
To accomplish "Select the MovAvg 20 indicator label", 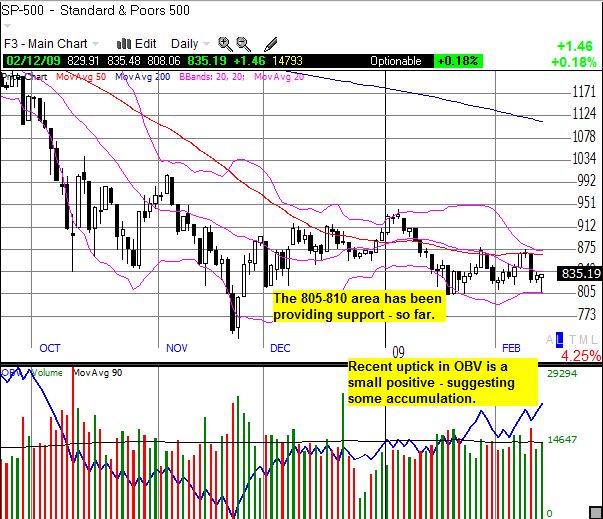I will tap(279, 77).
